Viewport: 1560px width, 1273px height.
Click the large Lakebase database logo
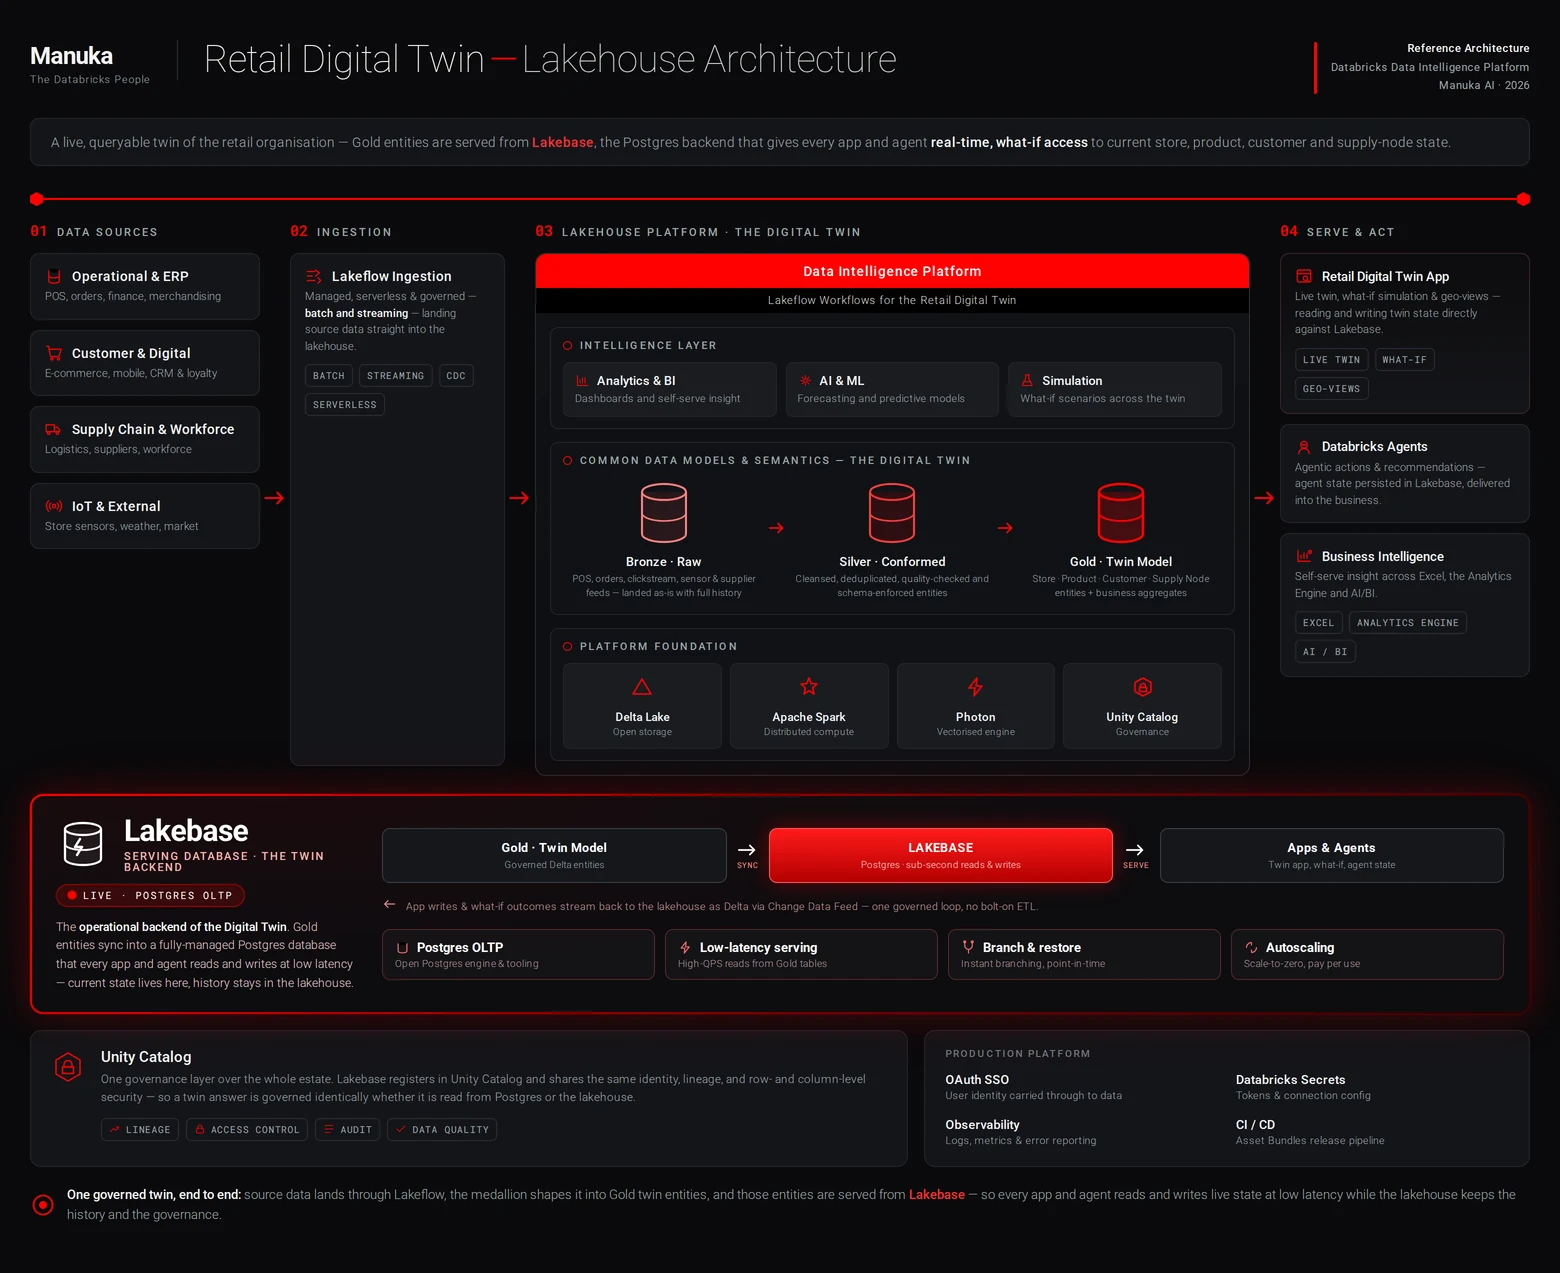tap(83, 844)
